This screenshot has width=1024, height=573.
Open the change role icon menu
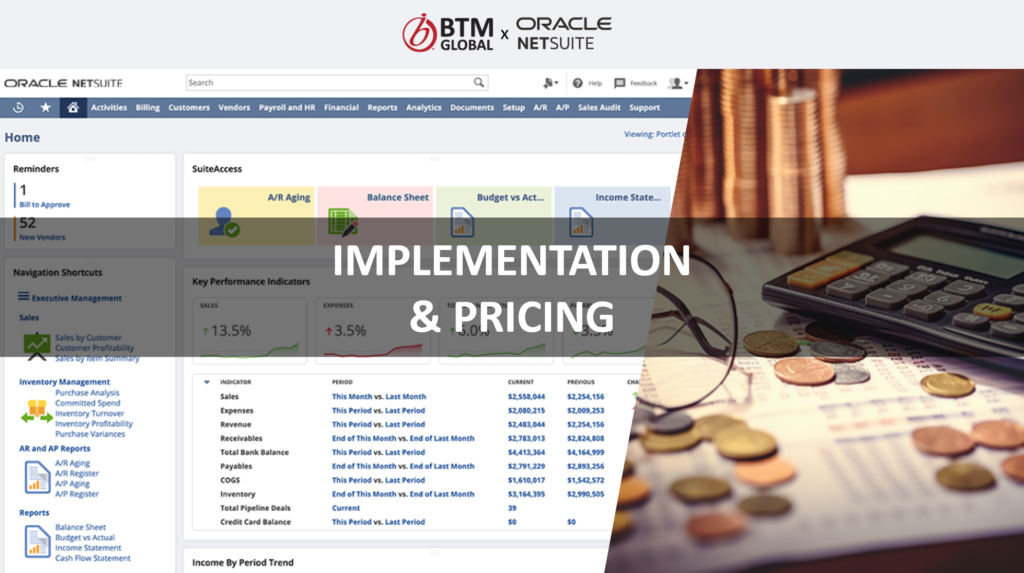click(551, 83)
